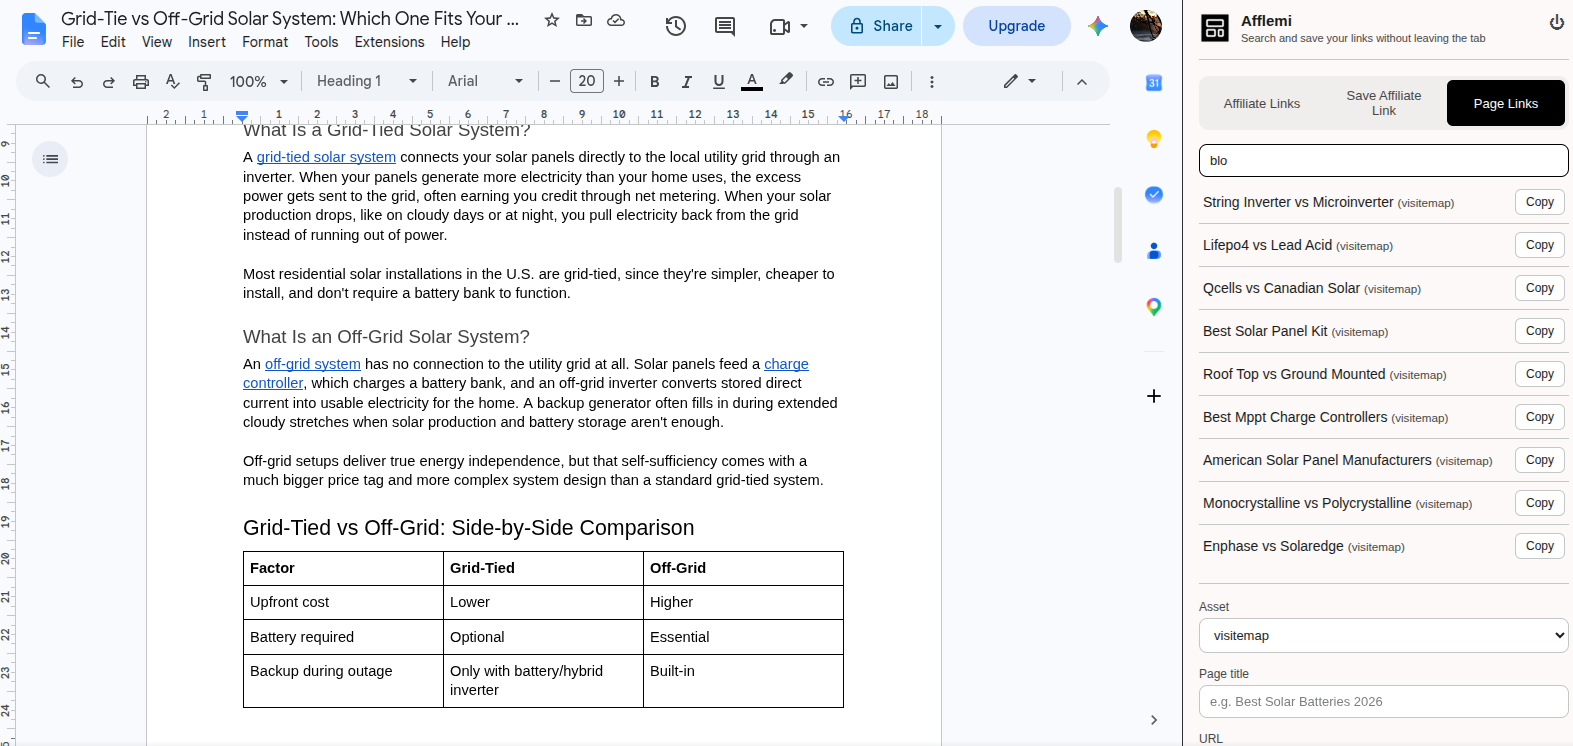Open the editing mode pencil dropdown
The height and width of the screenshot is (746, 1573).
point(1020,81)
